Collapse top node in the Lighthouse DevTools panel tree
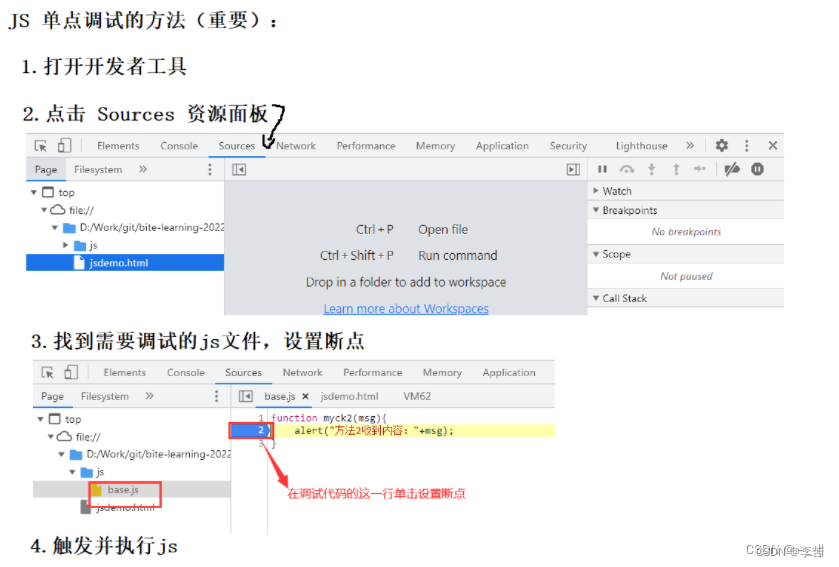Viewport: 839px width, 567px height. pos(34,192)
